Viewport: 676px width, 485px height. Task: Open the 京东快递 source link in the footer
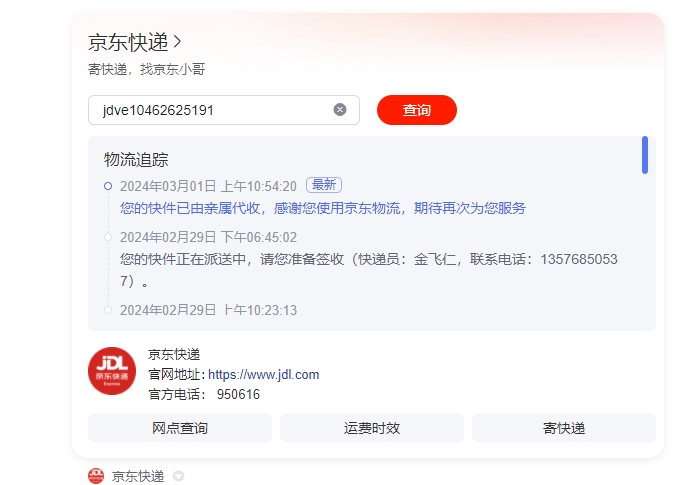tap(138, 476)
